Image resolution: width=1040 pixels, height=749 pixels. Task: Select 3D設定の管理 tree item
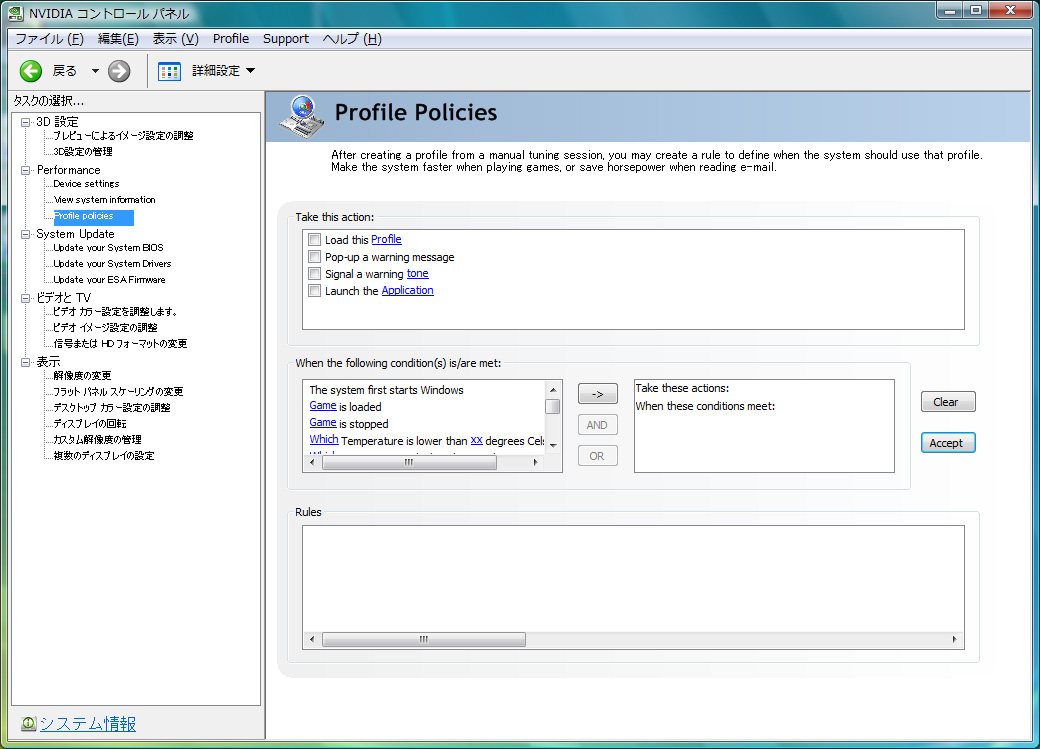[83, 152]
